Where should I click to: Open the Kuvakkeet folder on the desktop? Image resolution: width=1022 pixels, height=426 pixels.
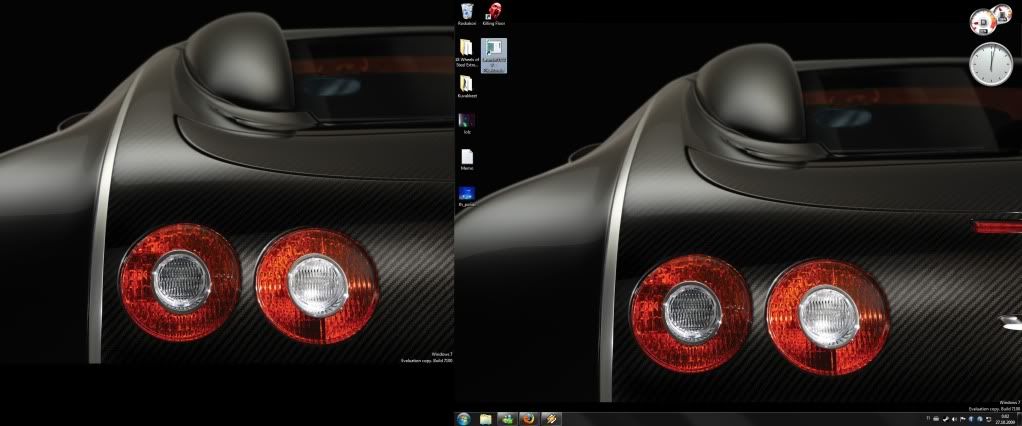click(x=467, y=87)
